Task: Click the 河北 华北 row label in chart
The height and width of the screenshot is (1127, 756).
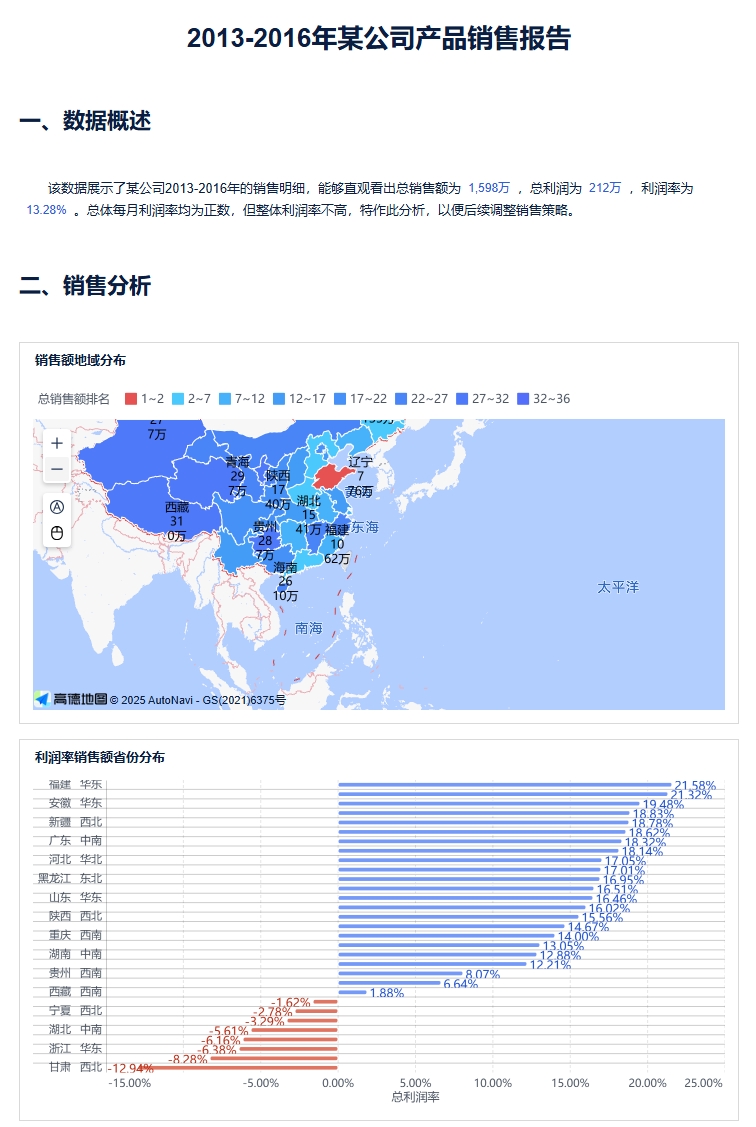Action: pos(75,860)
